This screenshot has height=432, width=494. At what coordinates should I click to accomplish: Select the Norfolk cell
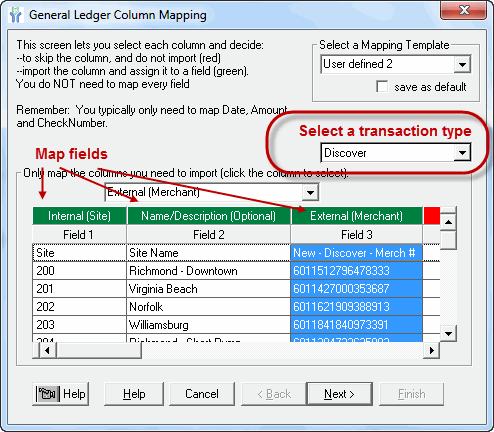tap(209, 307)
